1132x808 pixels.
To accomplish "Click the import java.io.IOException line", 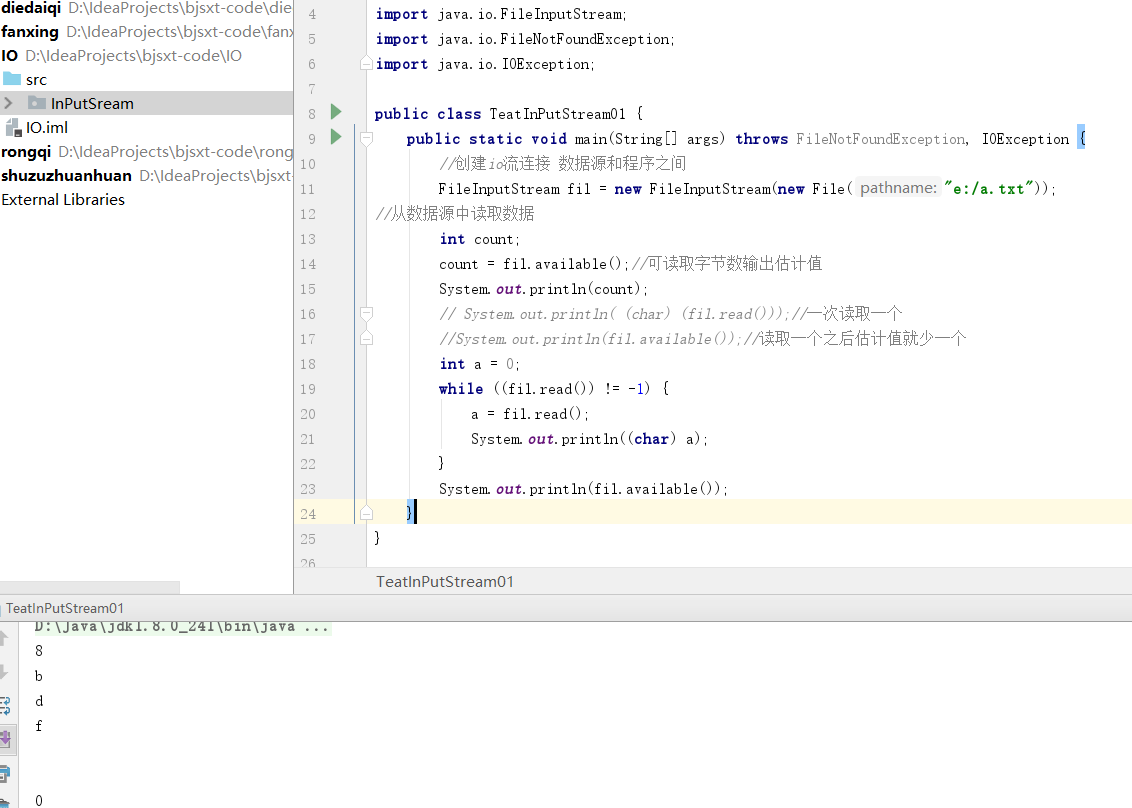I will click(485, 64).
